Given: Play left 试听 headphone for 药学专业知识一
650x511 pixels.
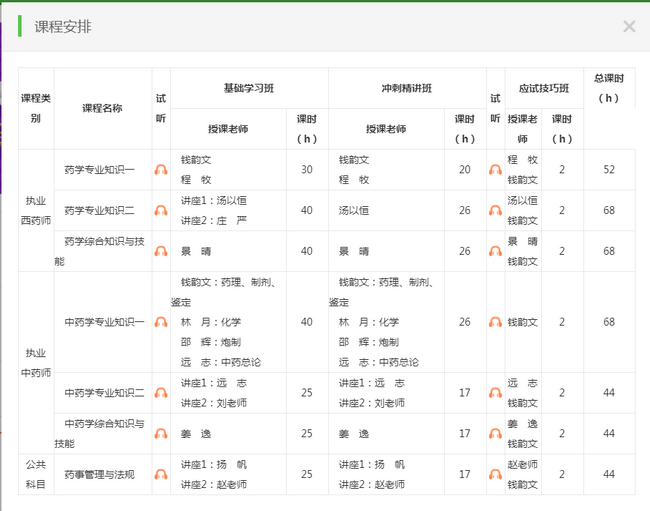Looking at the screenshot, I should tap(161, 170).
